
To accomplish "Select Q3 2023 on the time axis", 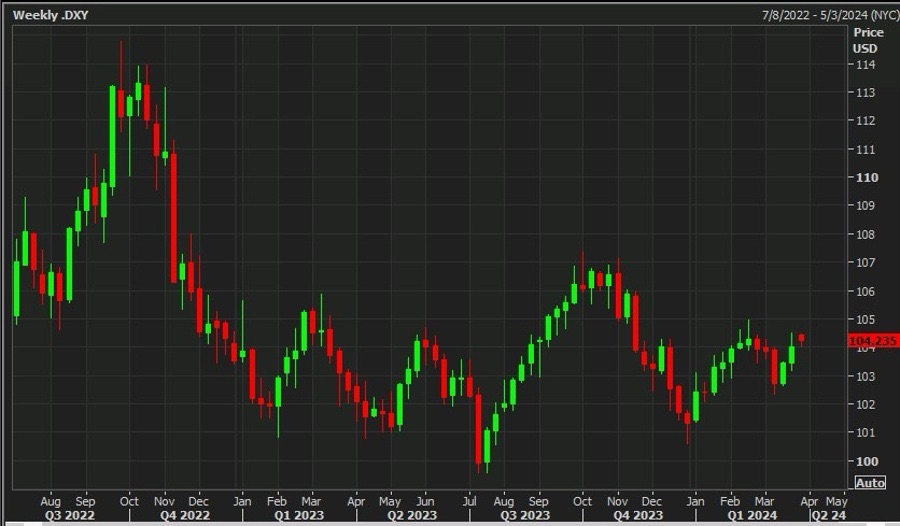I will (x=523, y=516).
